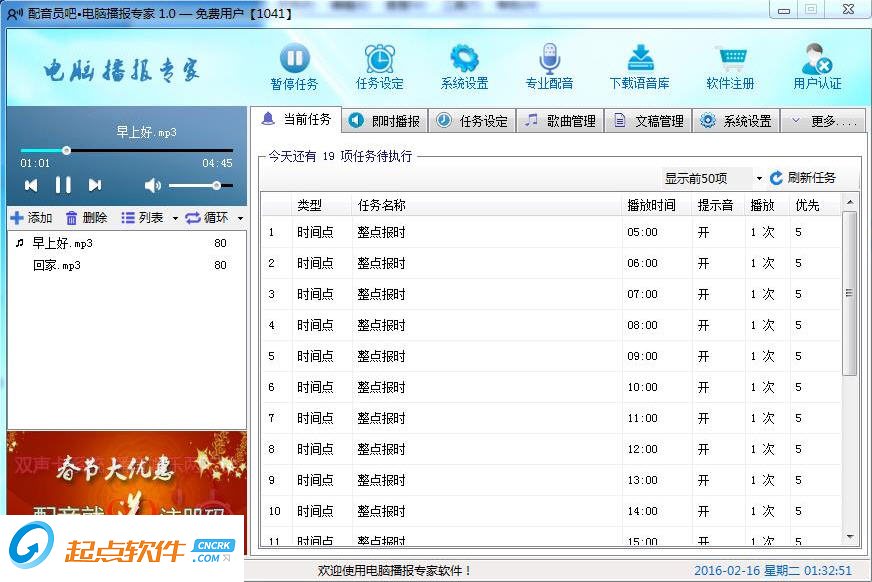Click the date and time in status bar

pyautogui.click(x=772, y=570)
